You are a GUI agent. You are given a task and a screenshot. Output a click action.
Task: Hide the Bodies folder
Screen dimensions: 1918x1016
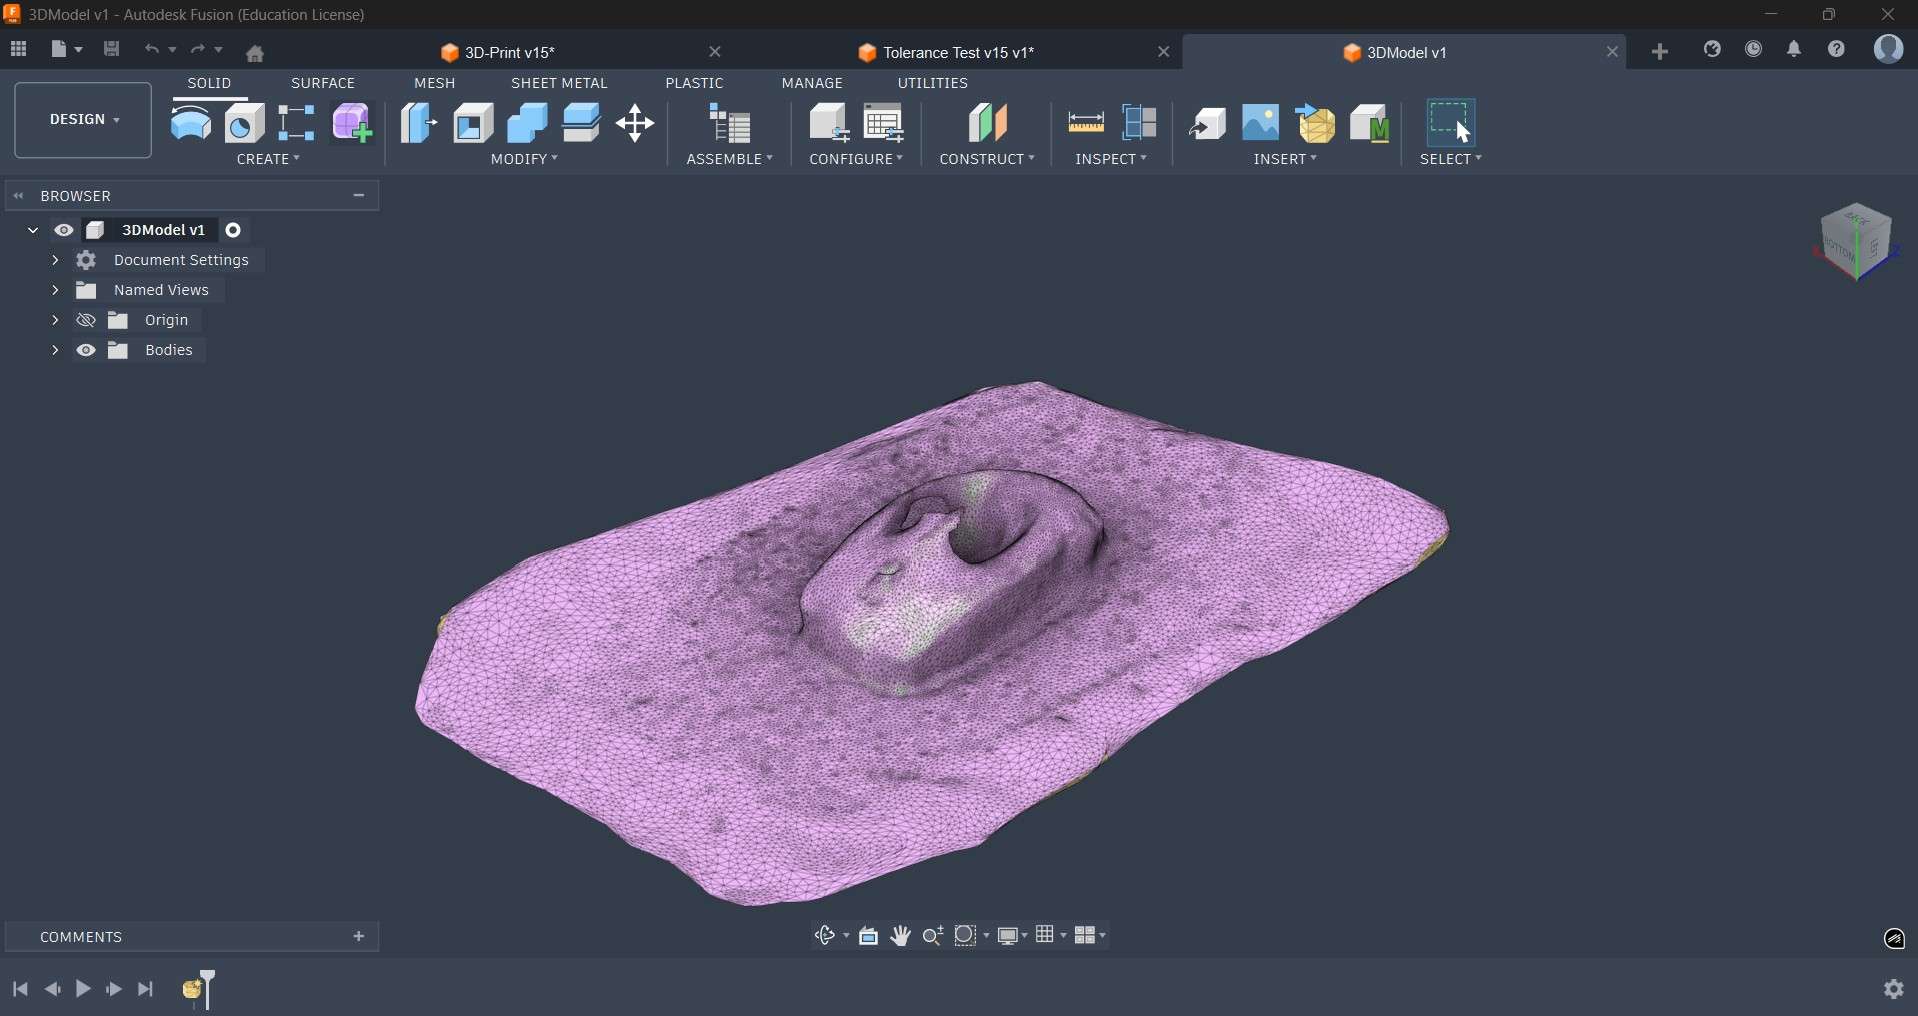click(x=86, y=350)
